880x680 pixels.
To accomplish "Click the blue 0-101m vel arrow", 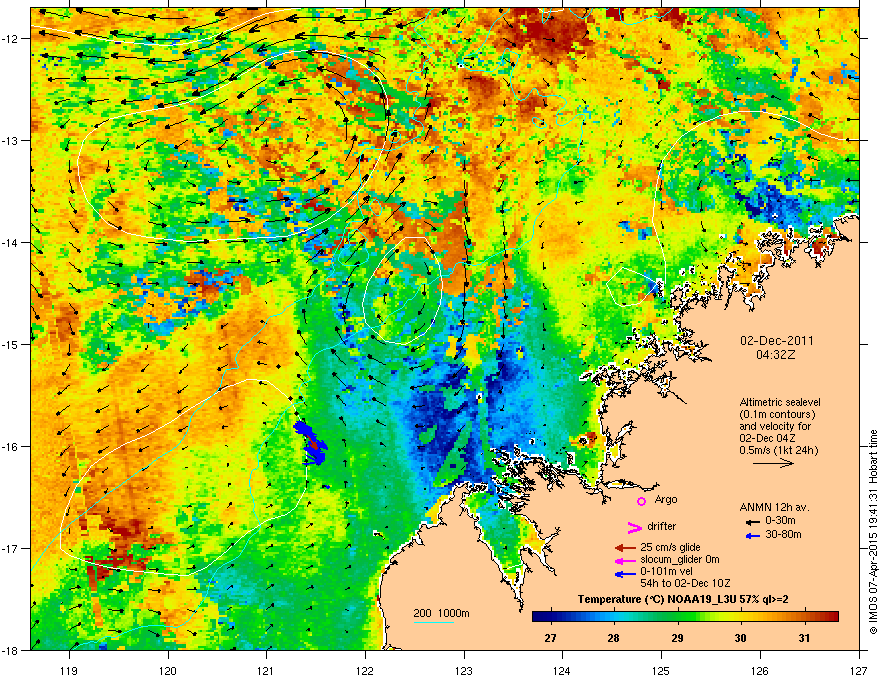I will coord(625,574).
